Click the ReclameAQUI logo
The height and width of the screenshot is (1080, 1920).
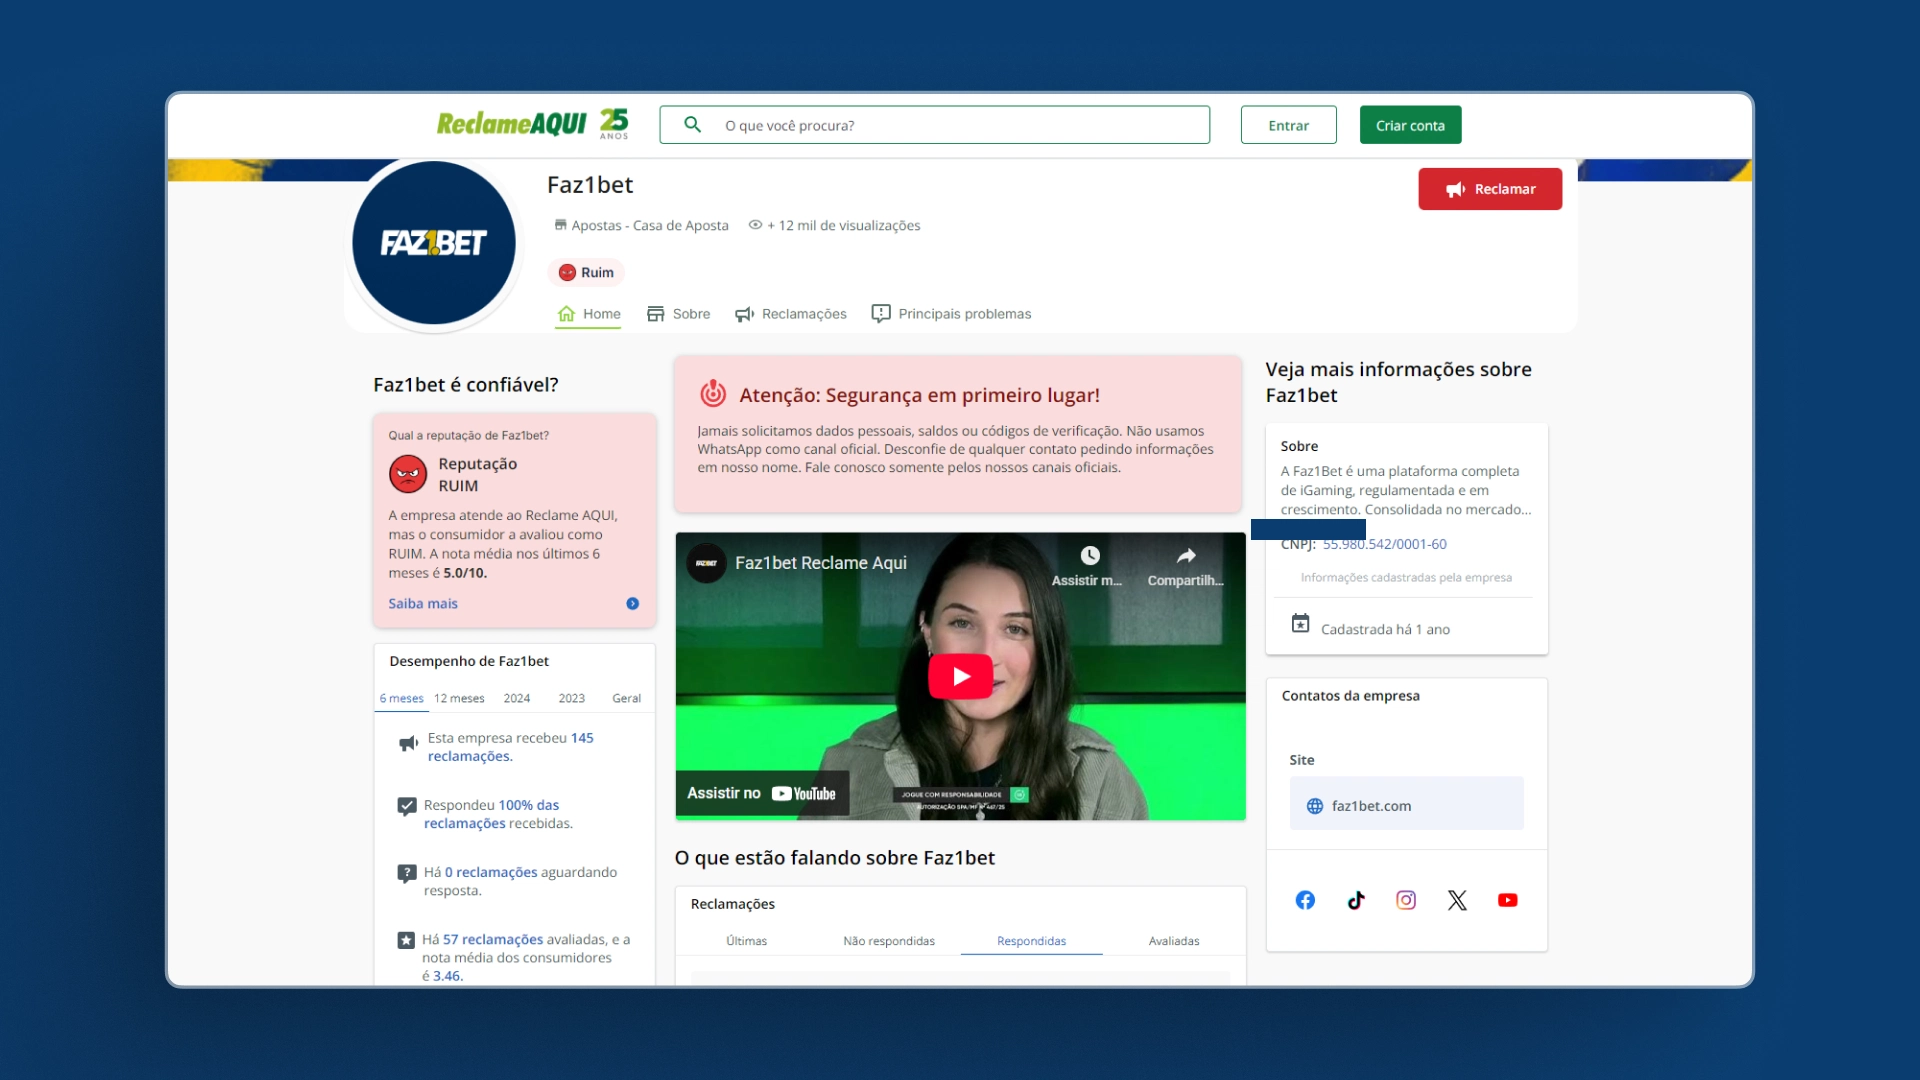(x=512, y=124)
